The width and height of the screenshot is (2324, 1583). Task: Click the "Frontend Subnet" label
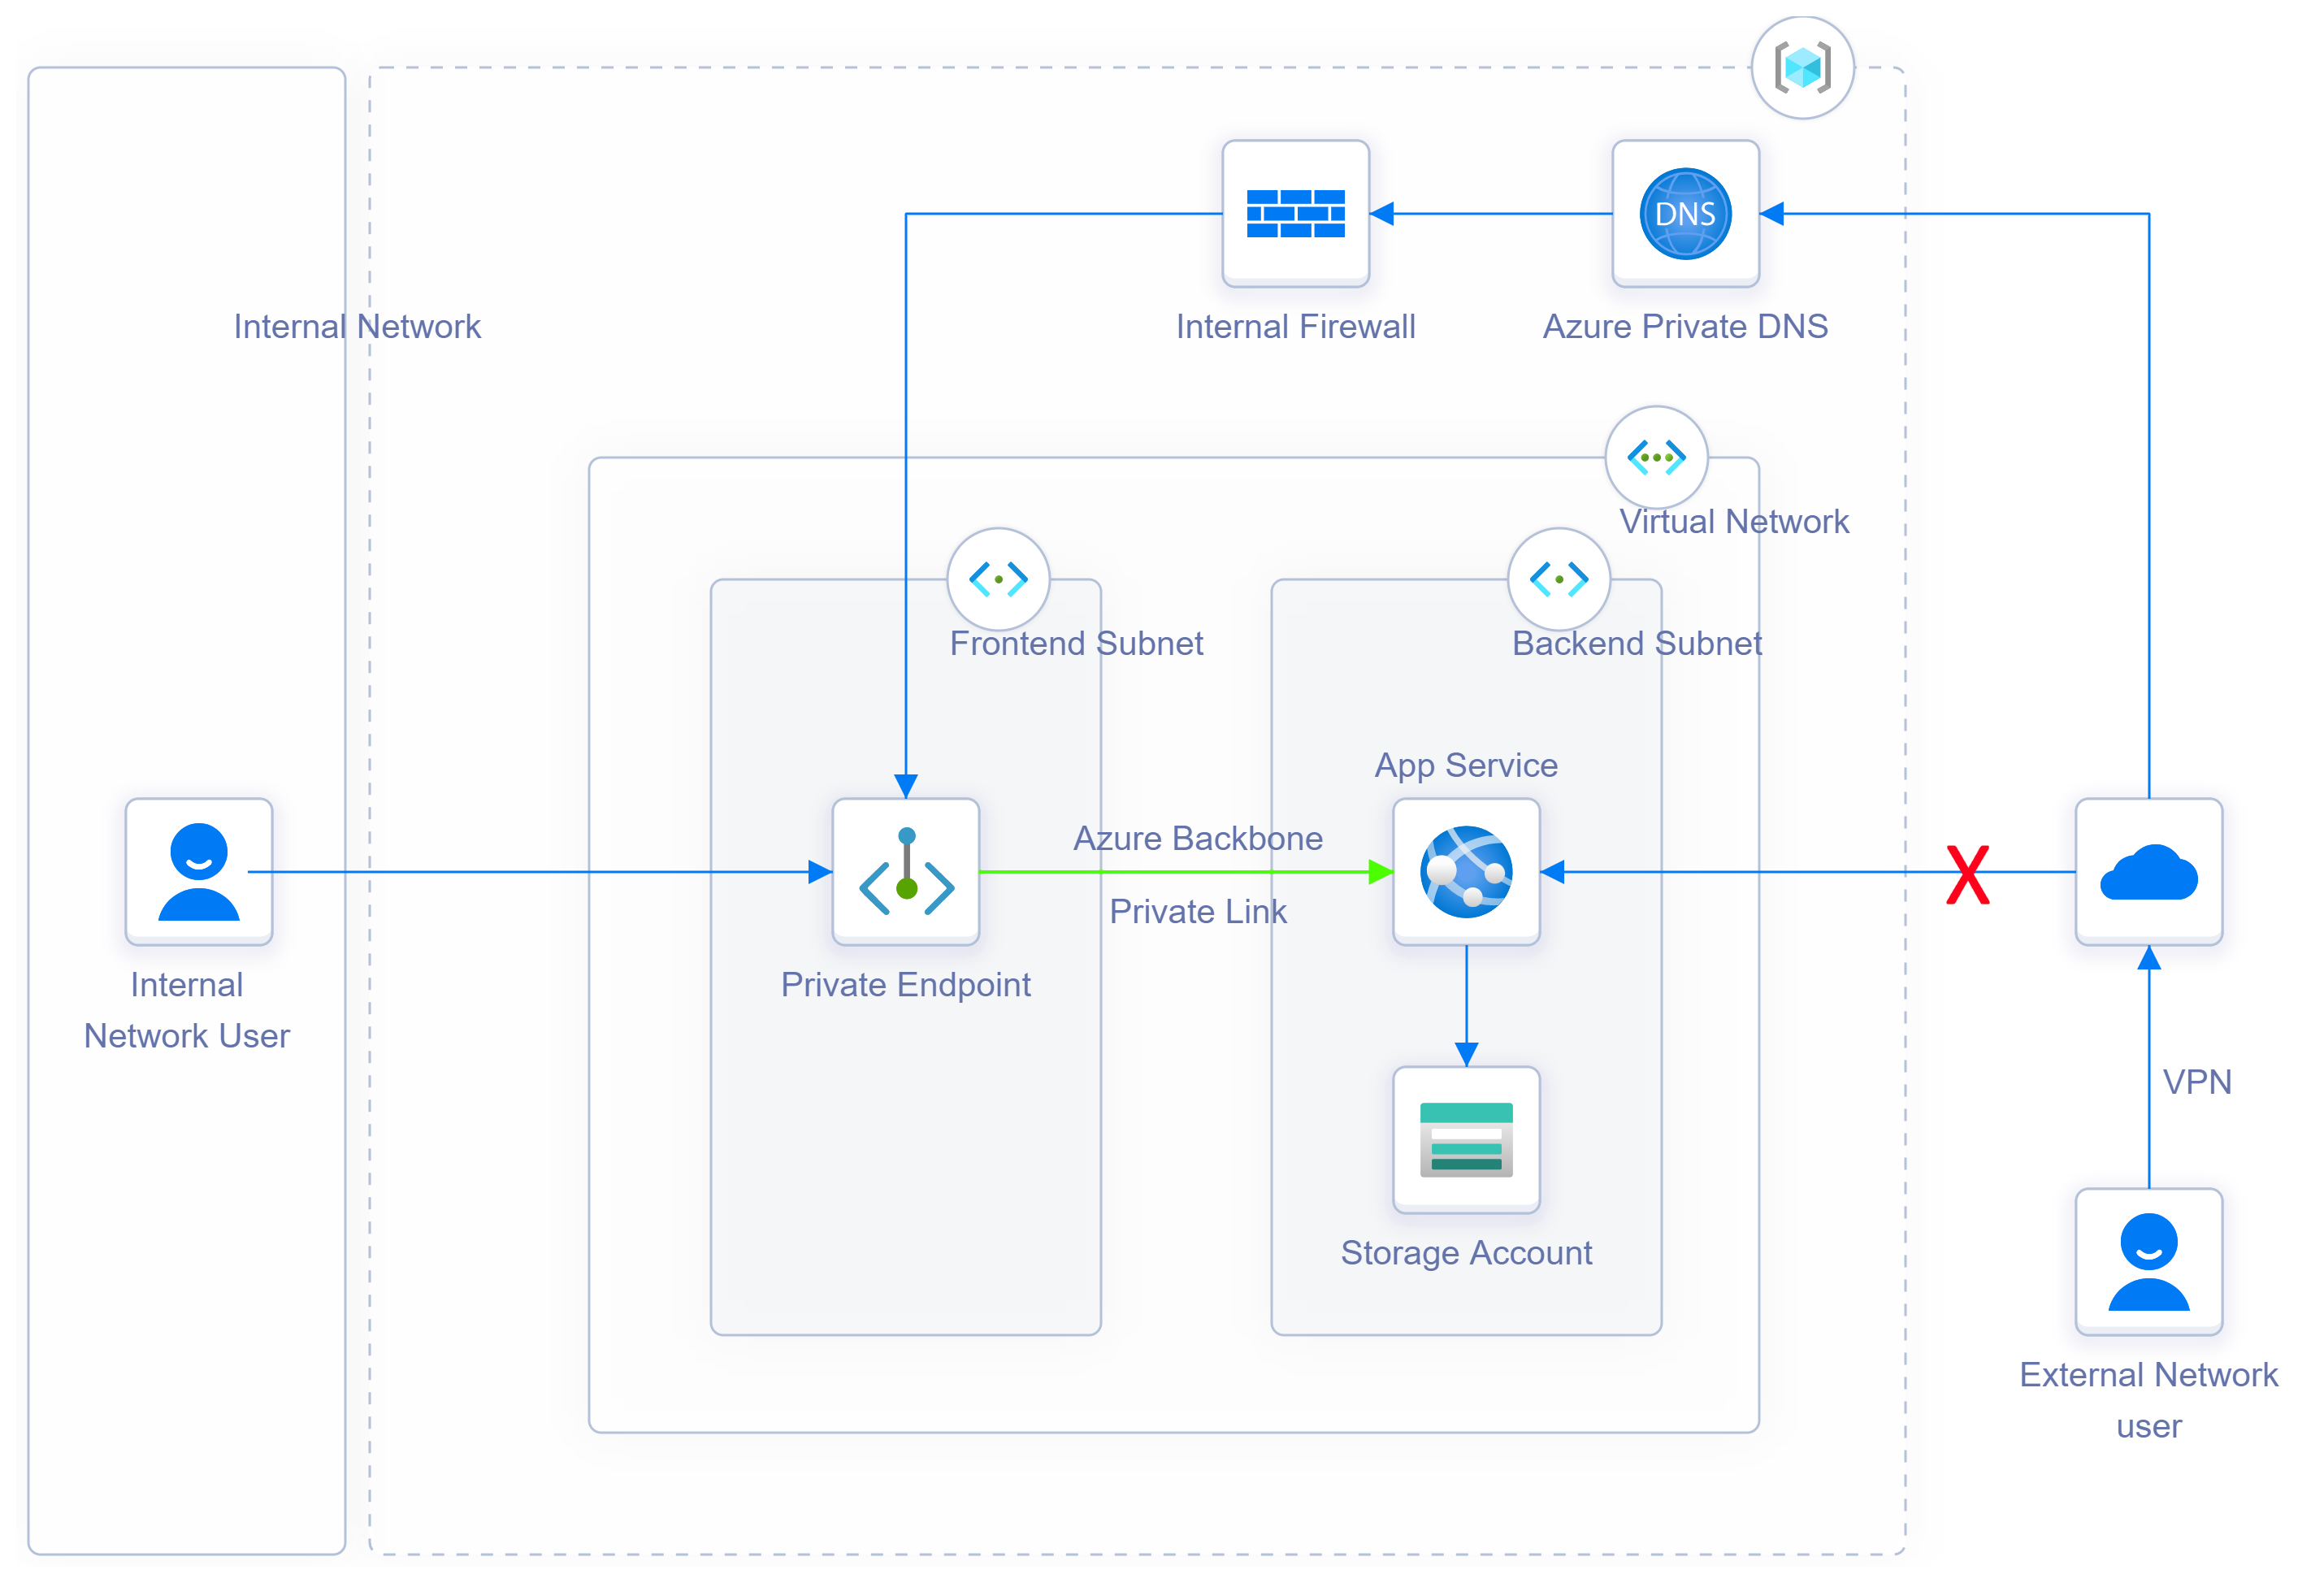click(1076, 644)
